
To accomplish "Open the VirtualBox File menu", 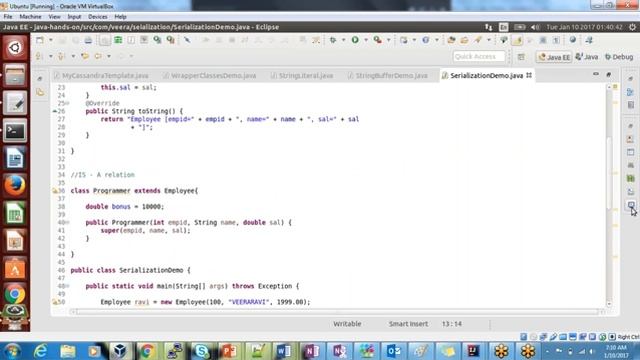I will (x=8, y=17).
